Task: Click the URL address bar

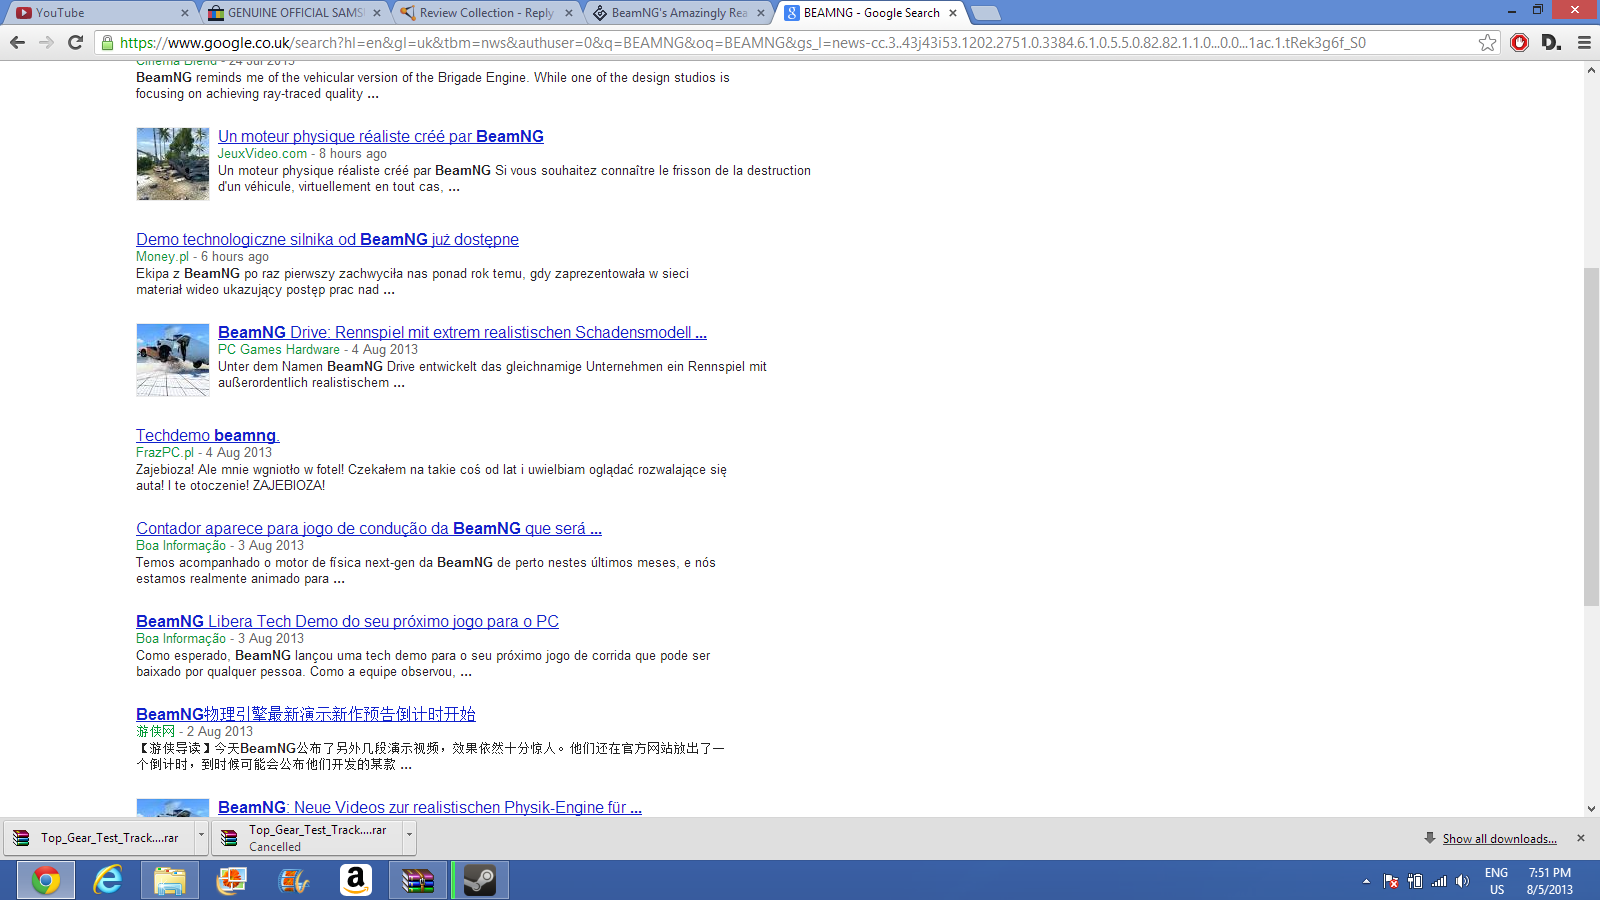Action: click(x=795, y=42)
